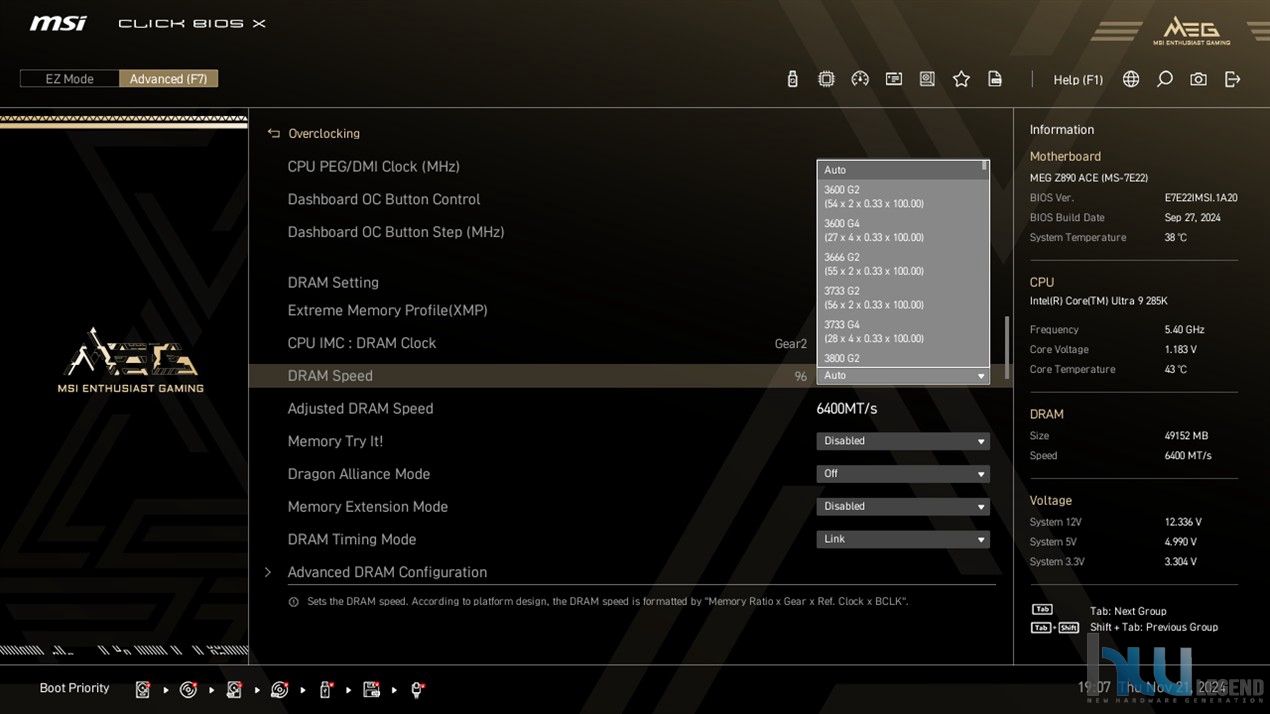Click the DRAM Speed list scrollbar thumb
1270x714 pixels.
pos(985,167)
